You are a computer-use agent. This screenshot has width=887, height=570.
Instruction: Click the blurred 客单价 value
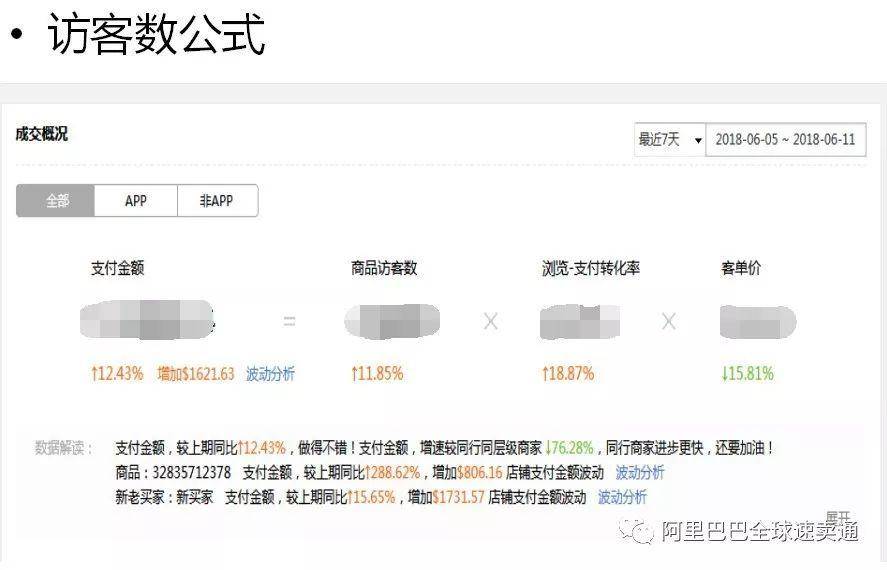758,322
